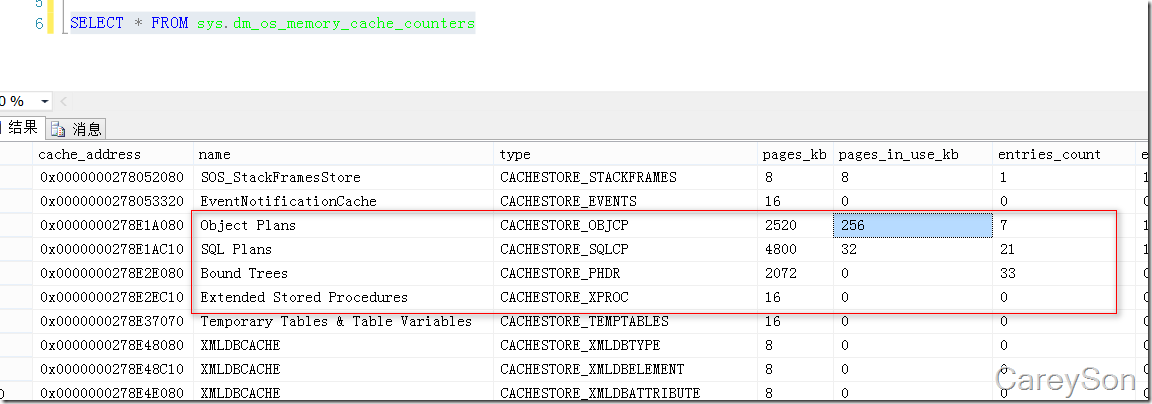Switch to the 结果 results tab

[20, 128]
